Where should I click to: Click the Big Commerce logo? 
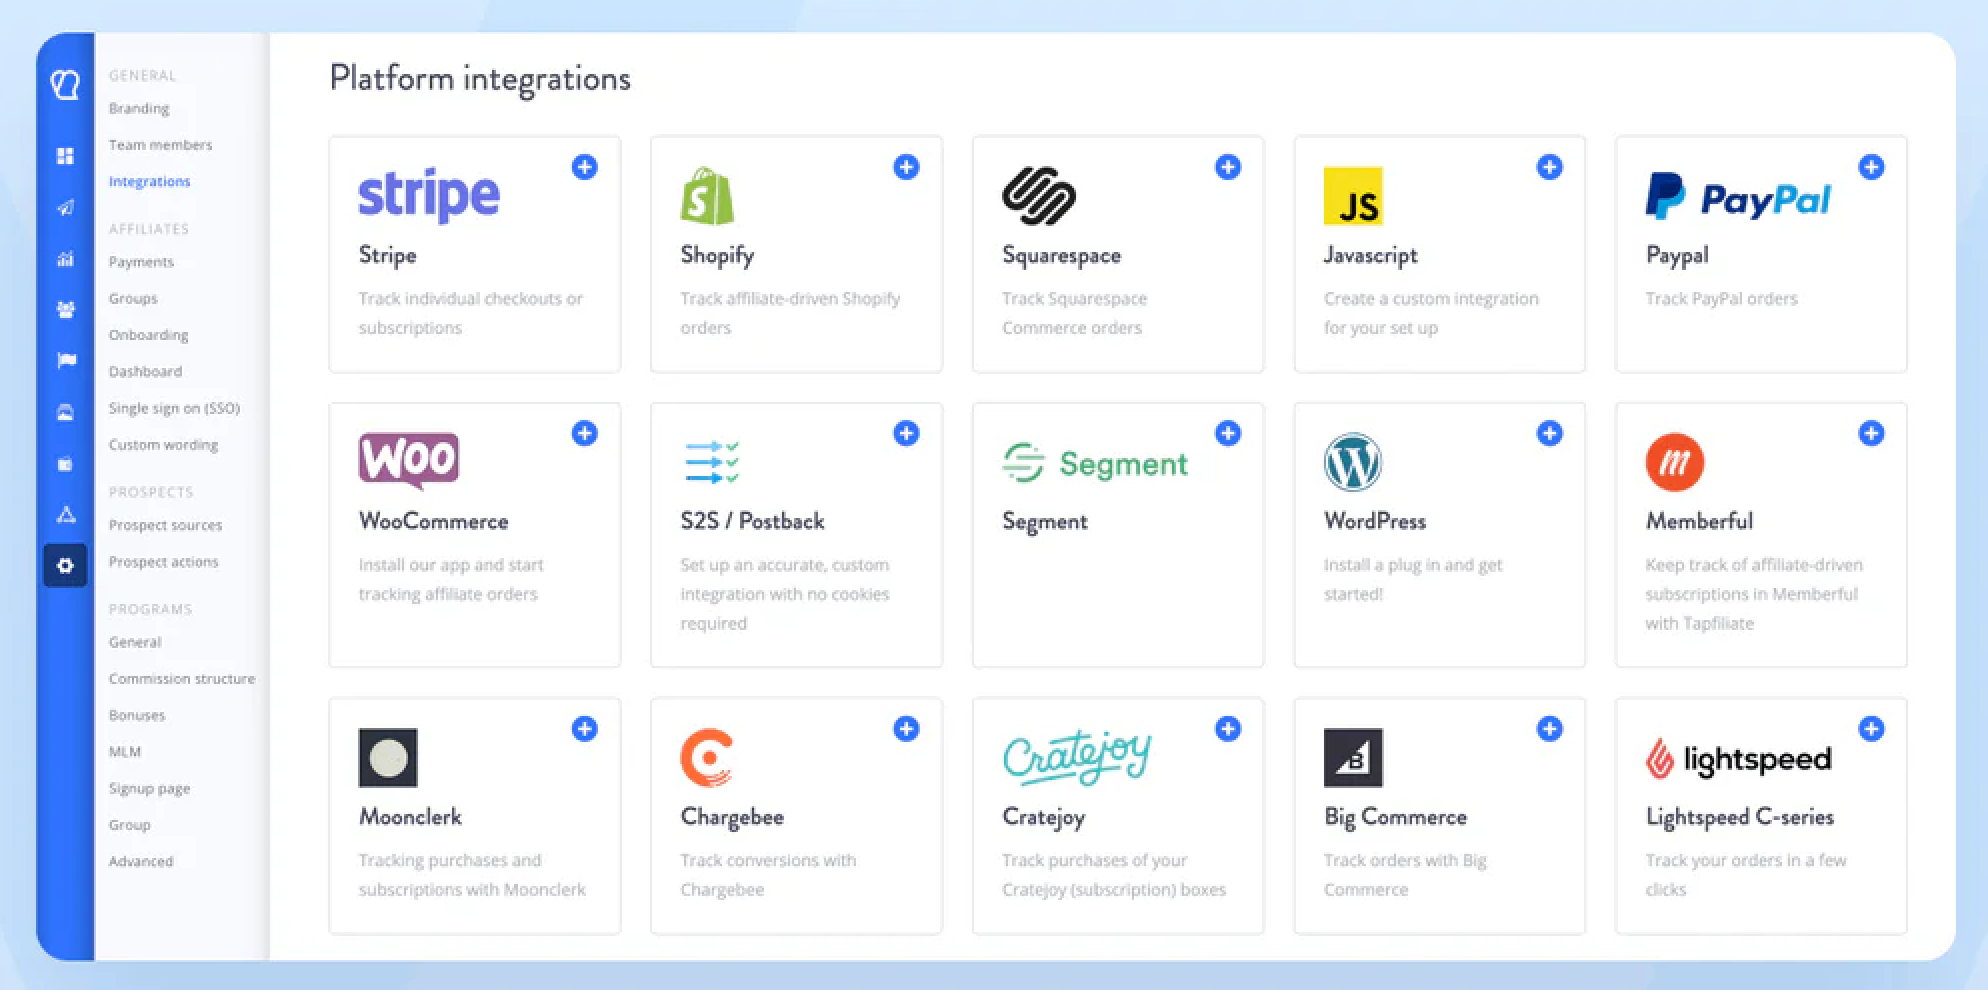[x=1353, y=758]
